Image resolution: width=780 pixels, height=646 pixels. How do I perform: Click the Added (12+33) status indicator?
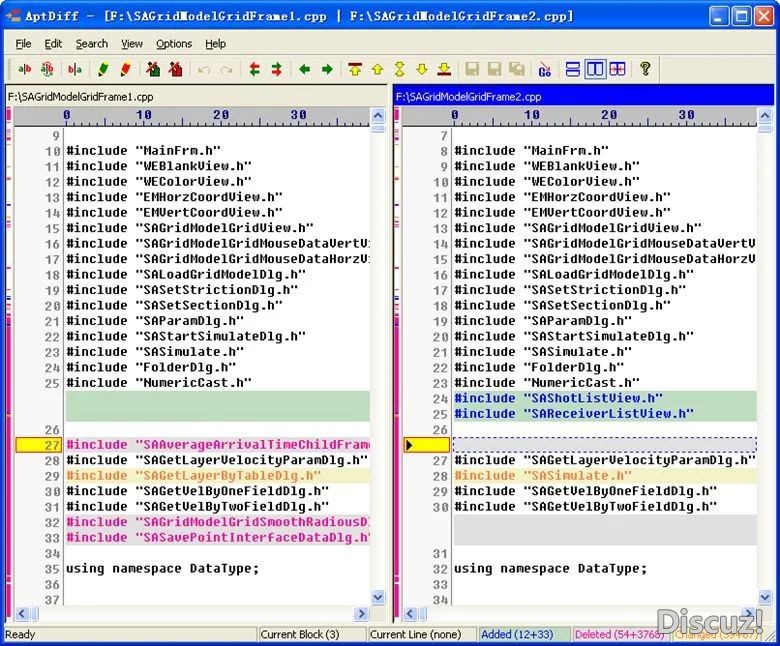pos(524,635)
